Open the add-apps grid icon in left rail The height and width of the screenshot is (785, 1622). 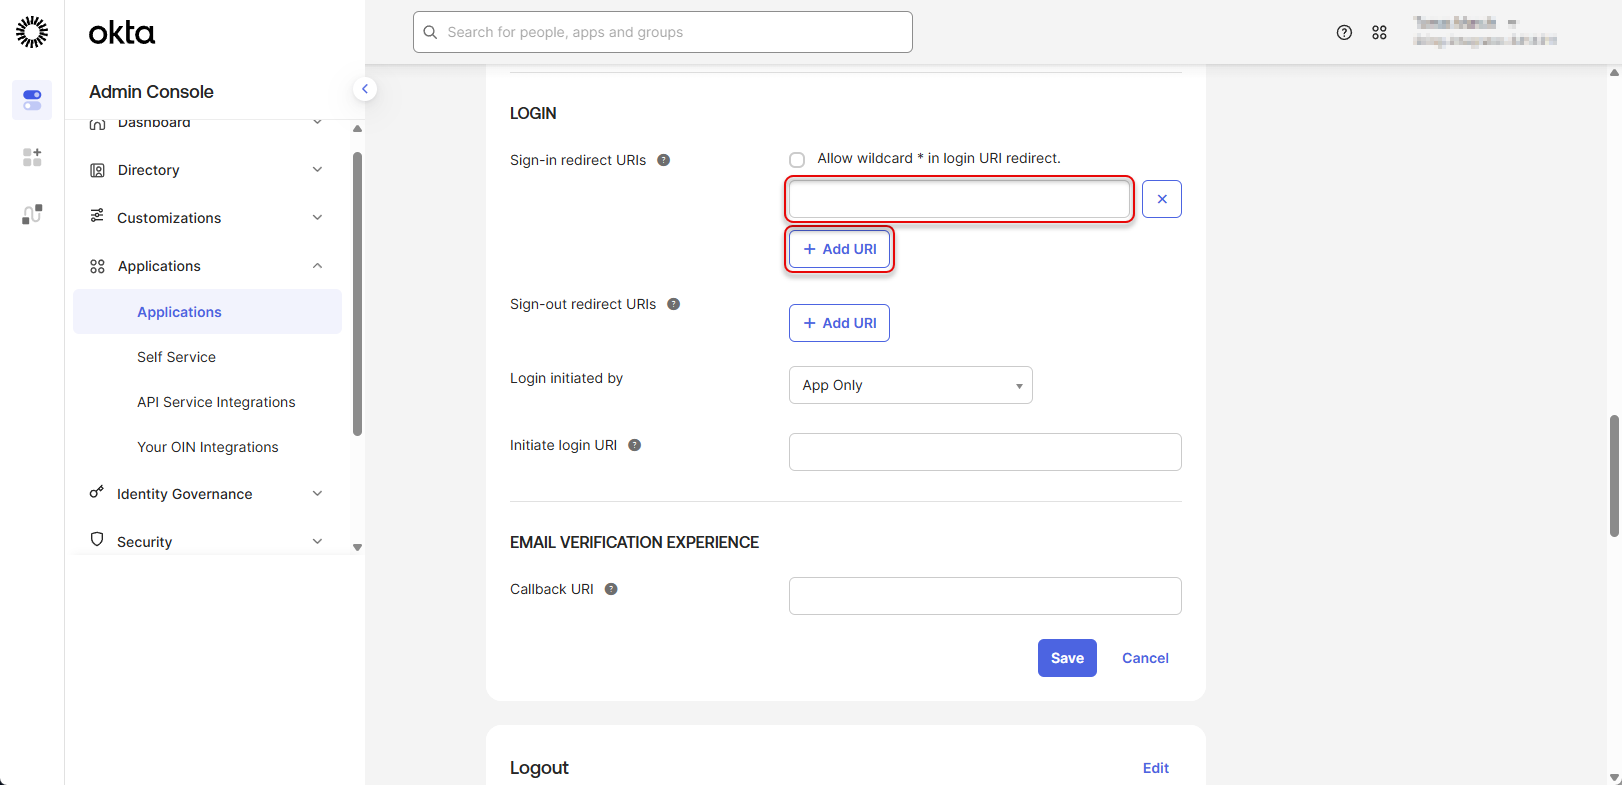pyautogui.click(x=32, y=157)
